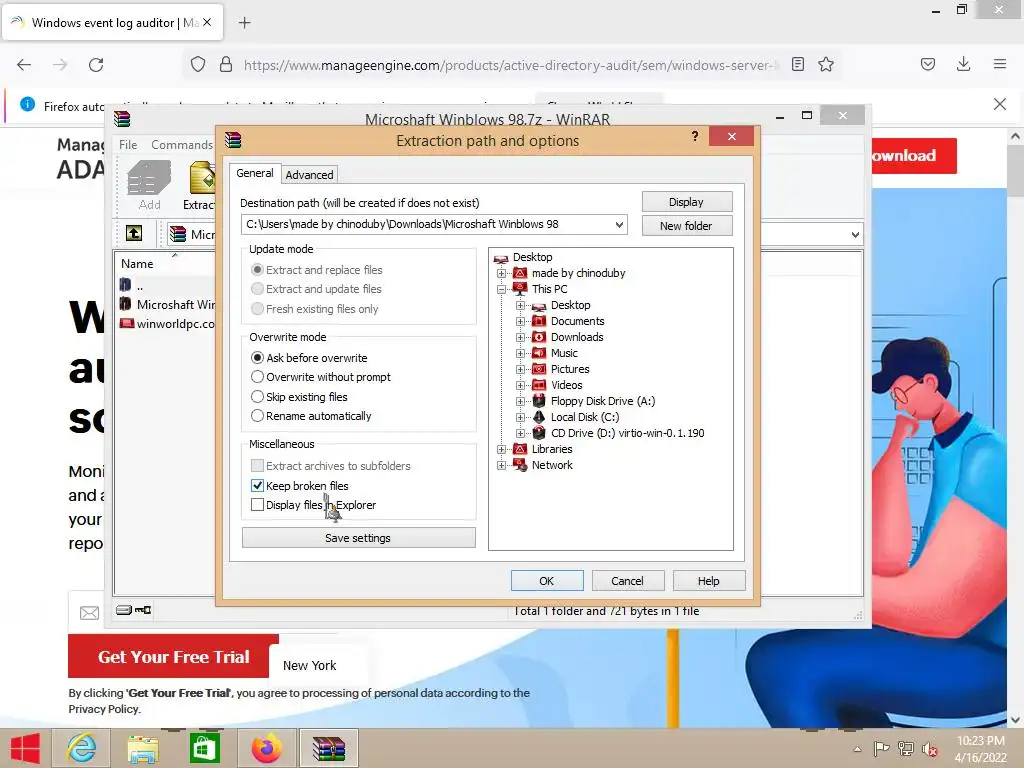Select Network in the folder tree

pos(552,465)
